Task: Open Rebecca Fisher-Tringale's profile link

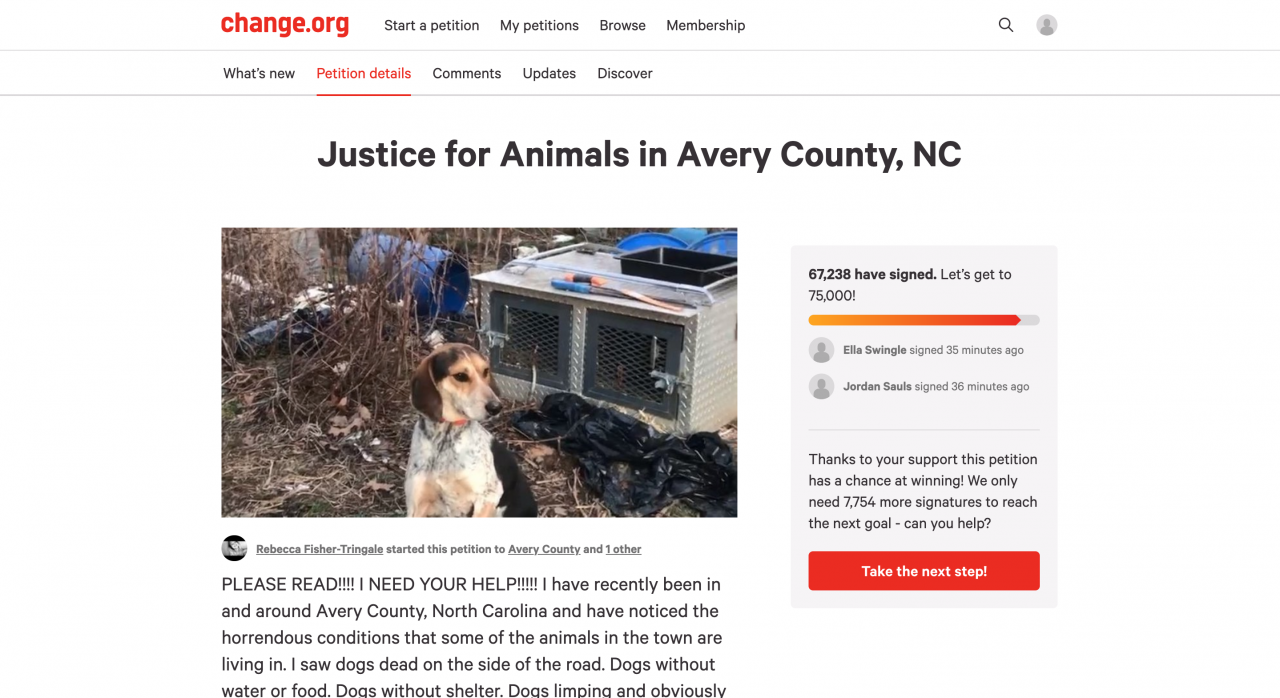Action: click(x=320, y=549)
